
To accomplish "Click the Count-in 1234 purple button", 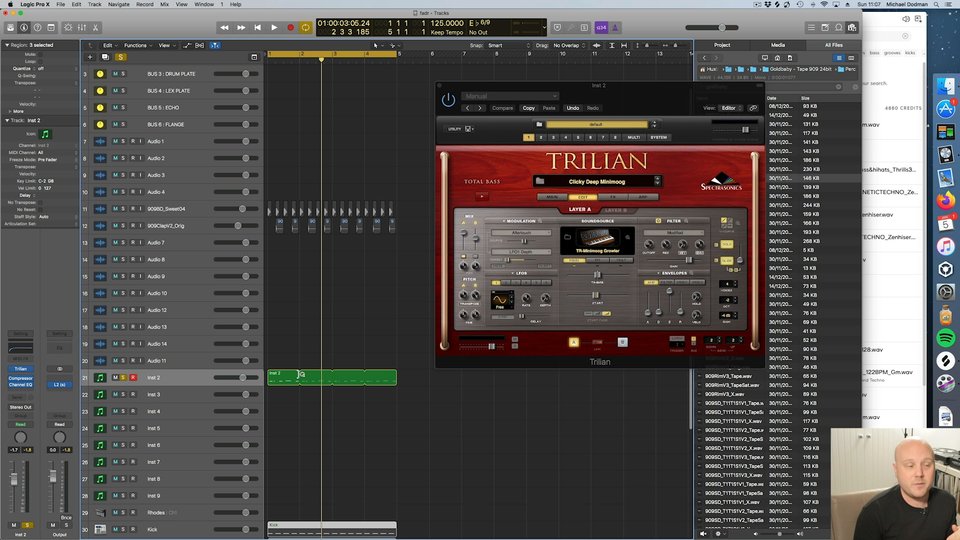I will [x=601, y=28].
